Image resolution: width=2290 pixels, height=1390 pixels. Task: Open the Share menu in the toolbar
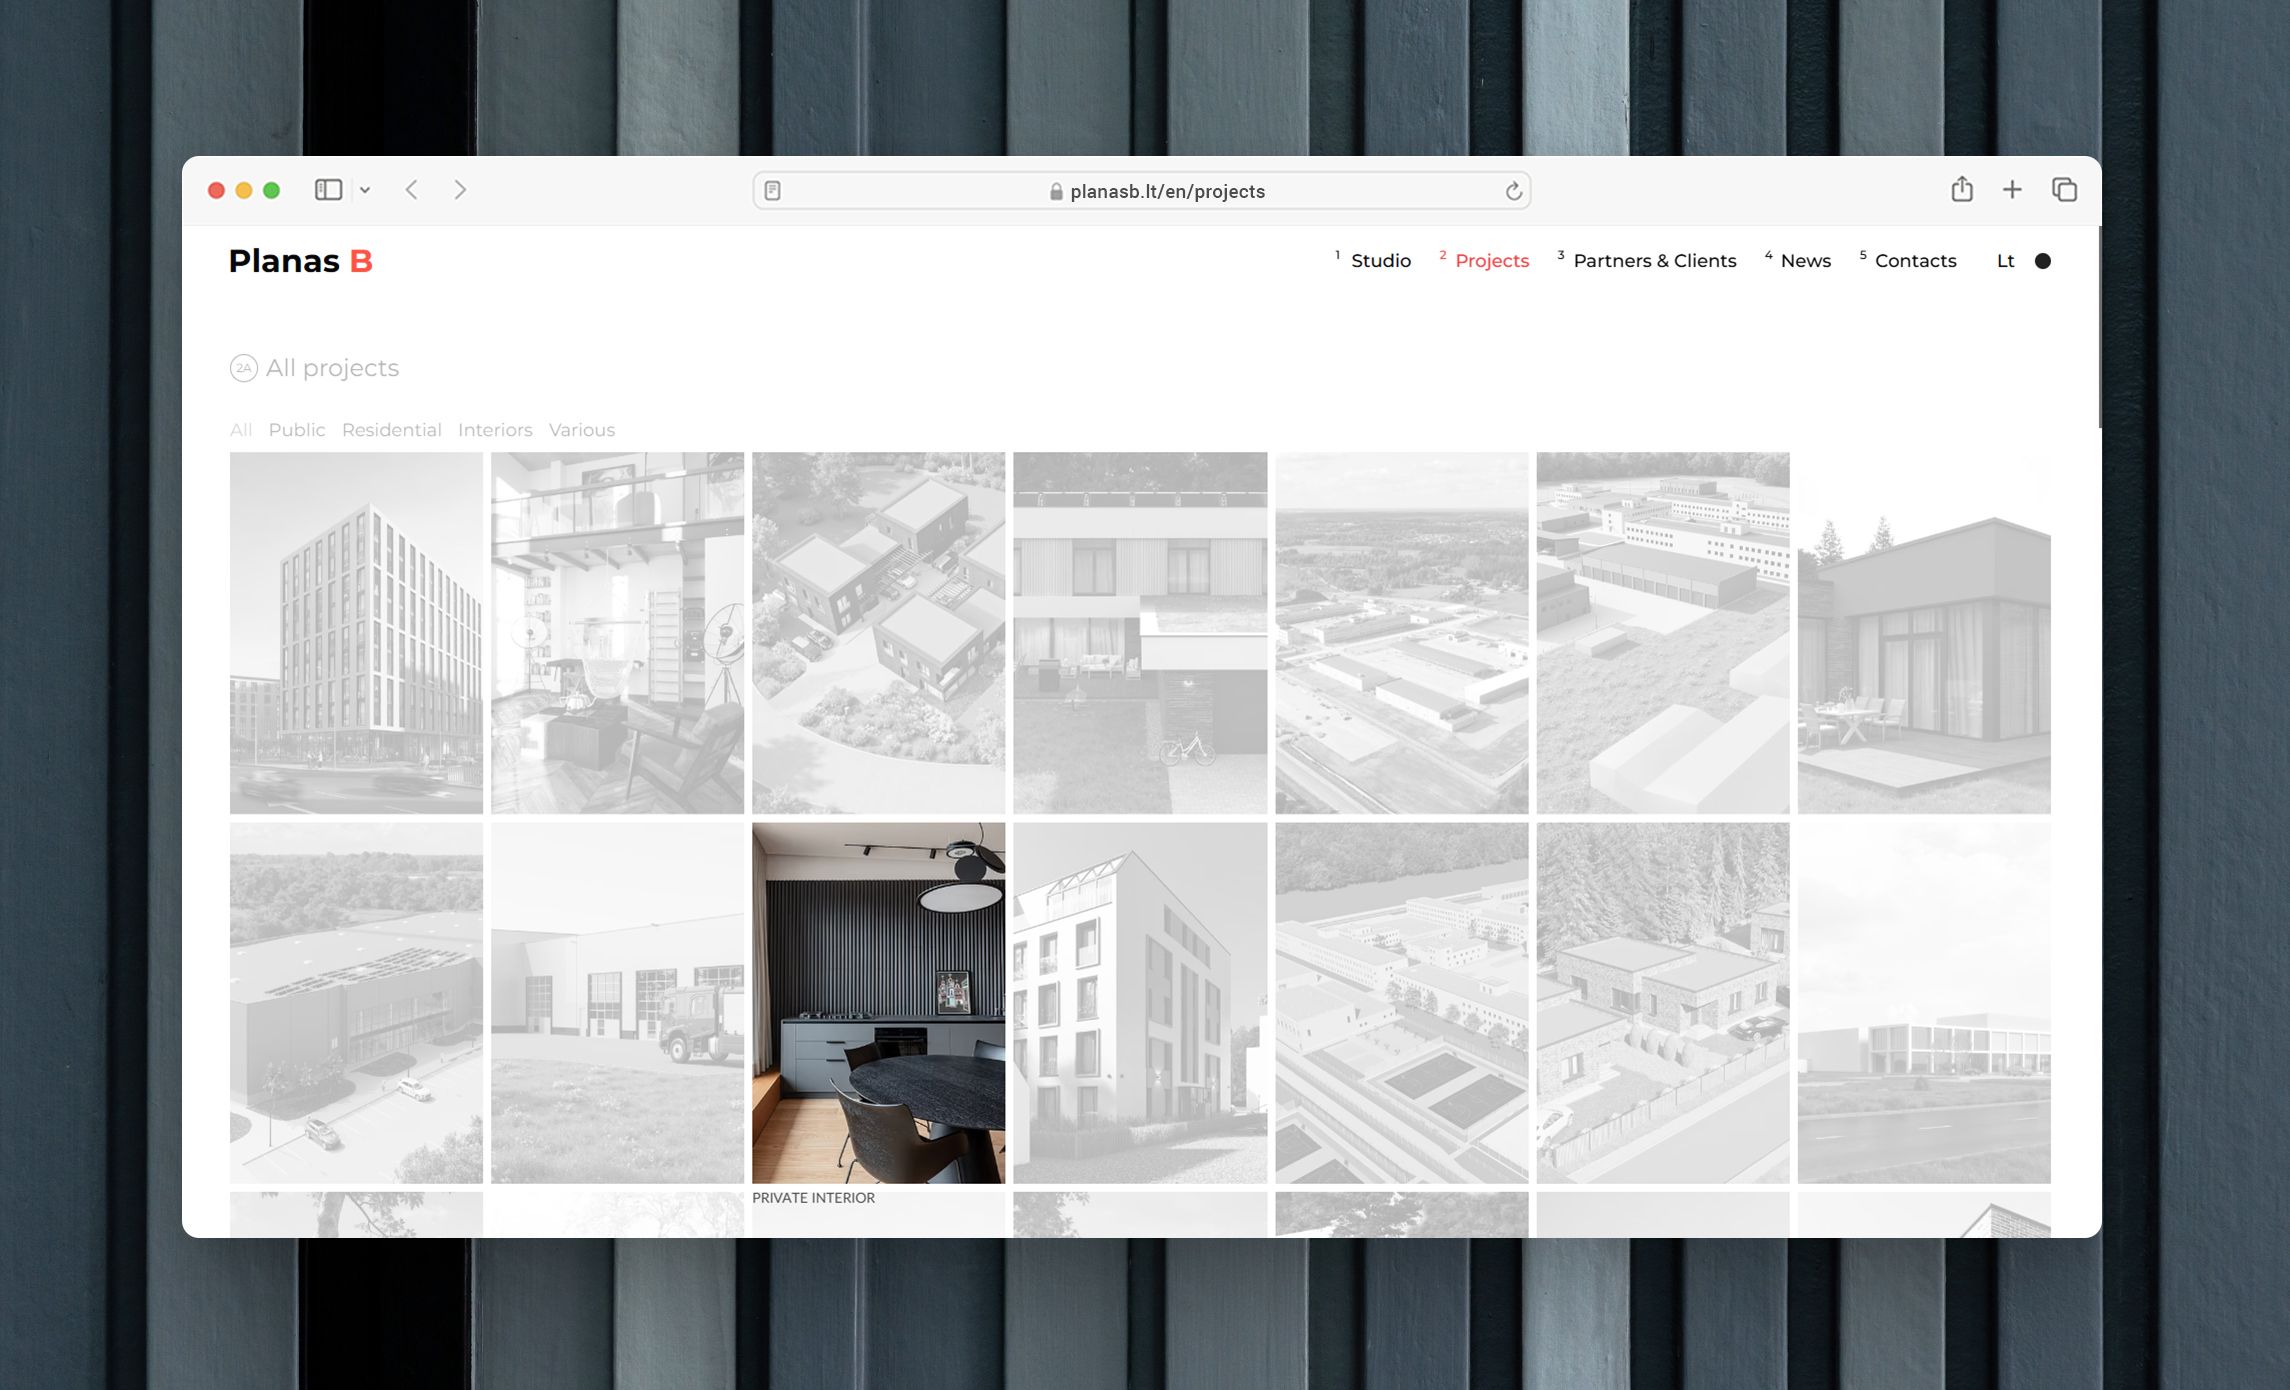point(1962,188)
